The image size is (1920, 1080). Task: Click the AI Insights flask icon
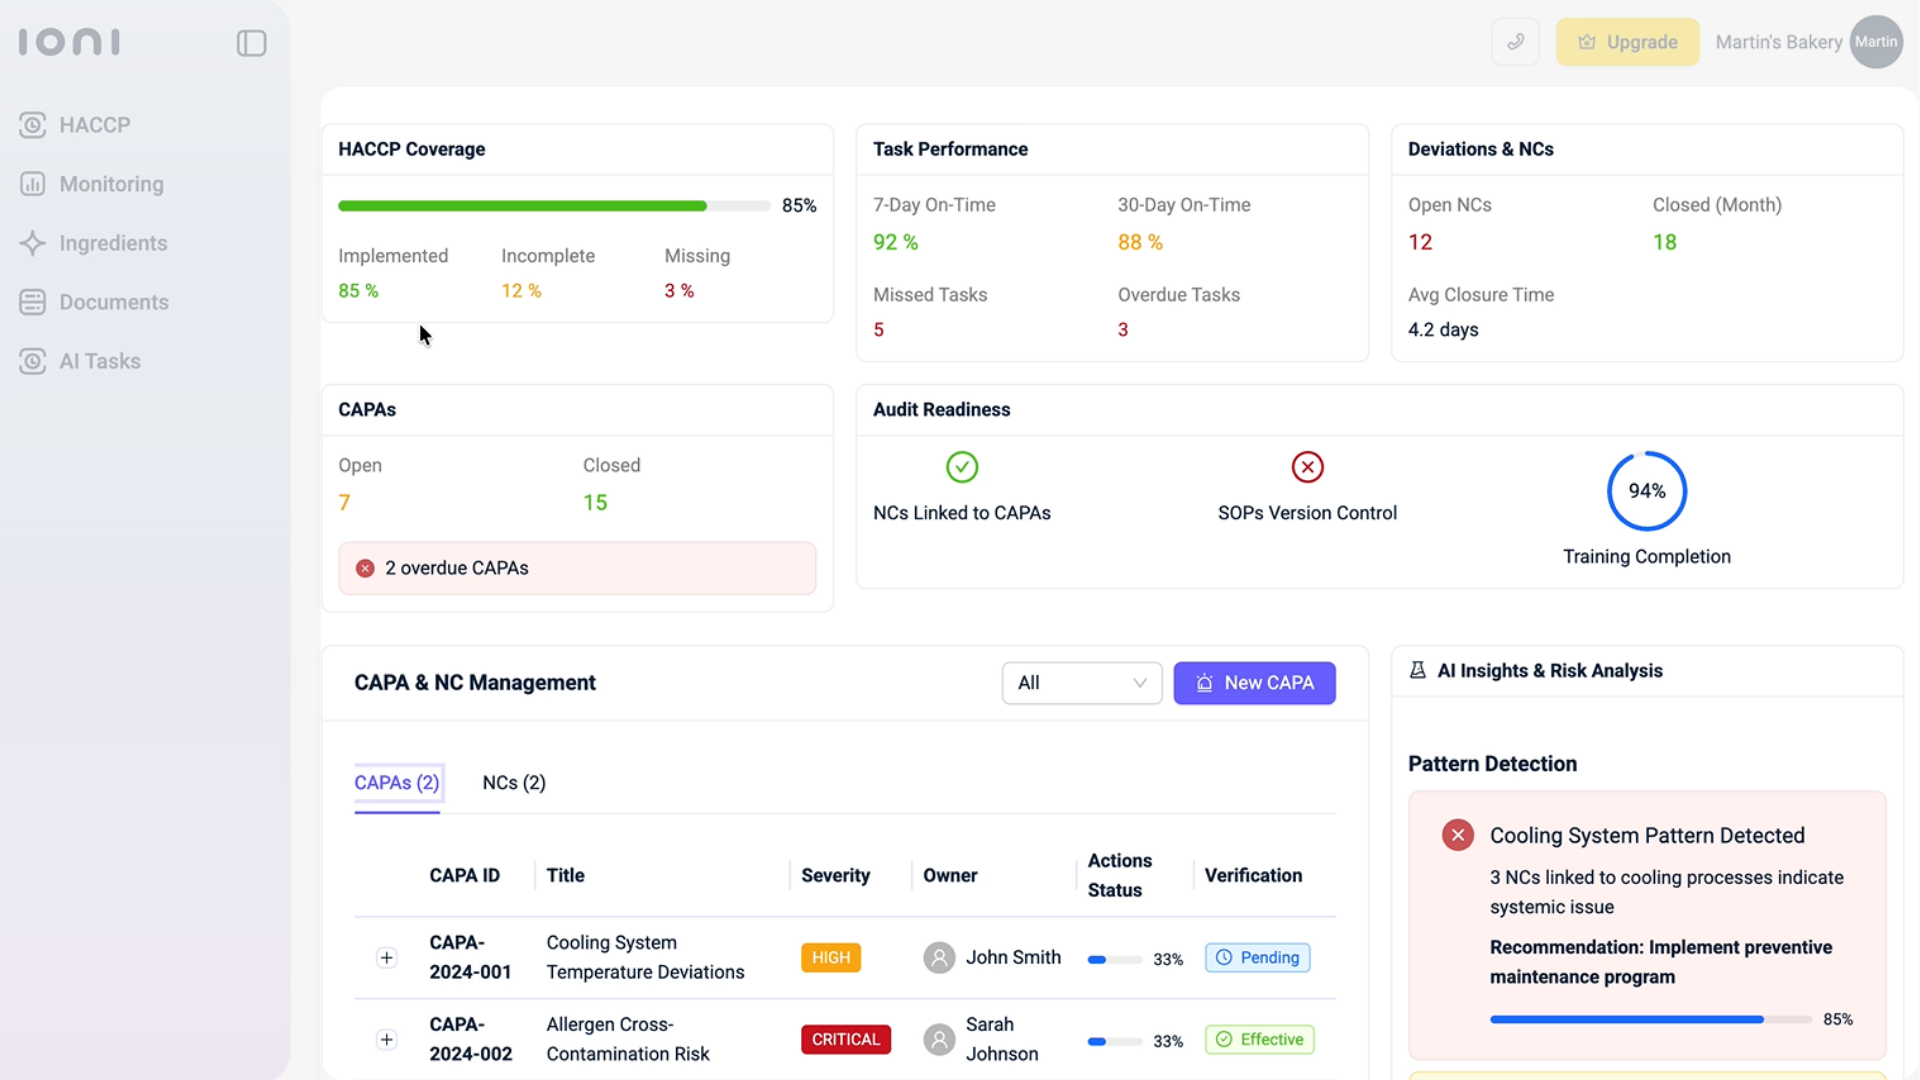coord(1417,670)
